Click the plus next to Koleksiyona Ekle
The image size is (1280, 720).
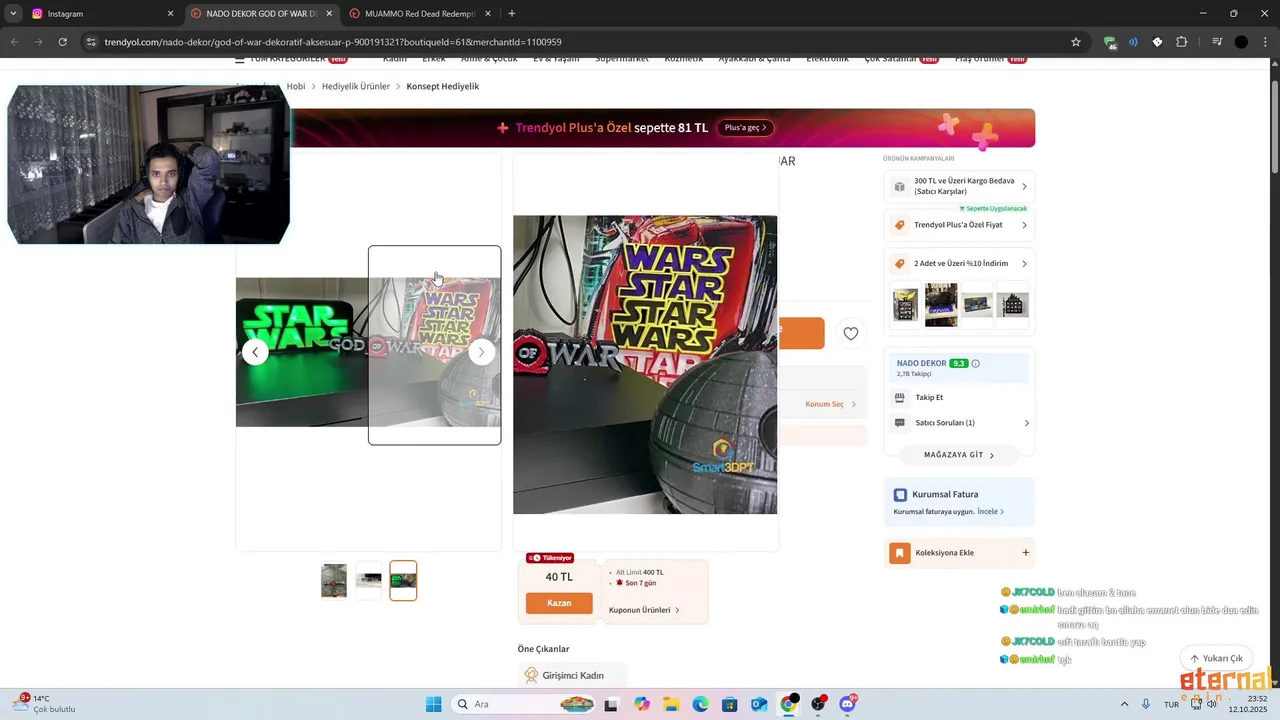click(1025, 553)
